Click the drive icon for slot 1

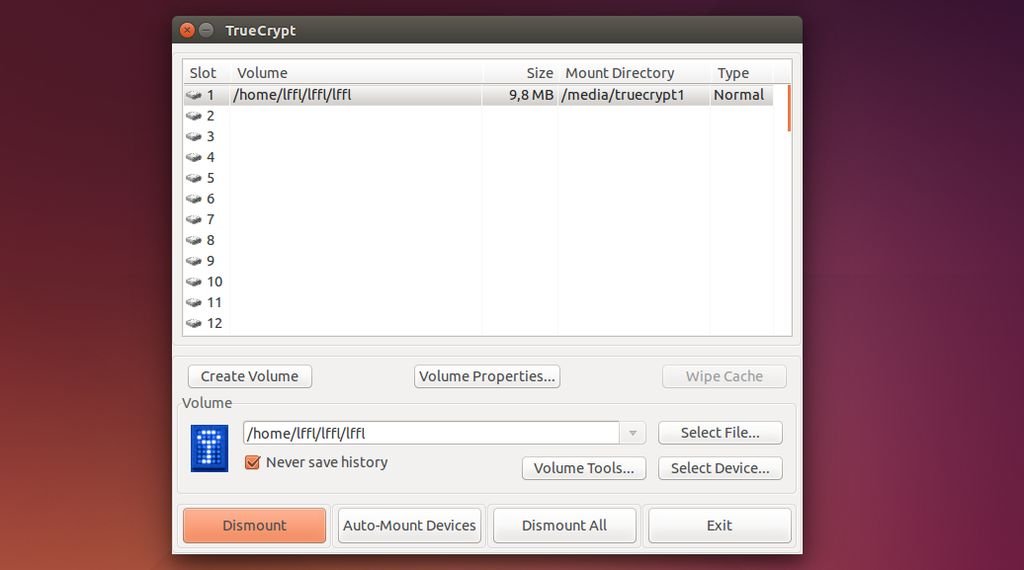click(x=194, y=95)
